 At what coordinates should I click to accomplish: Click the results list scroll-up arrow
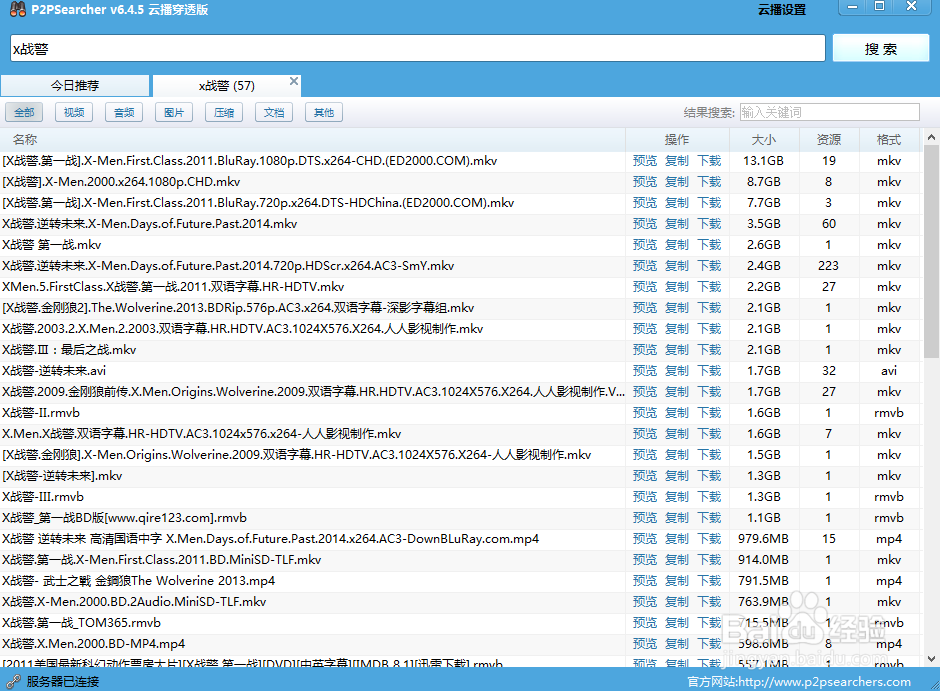tap(931, 137)
